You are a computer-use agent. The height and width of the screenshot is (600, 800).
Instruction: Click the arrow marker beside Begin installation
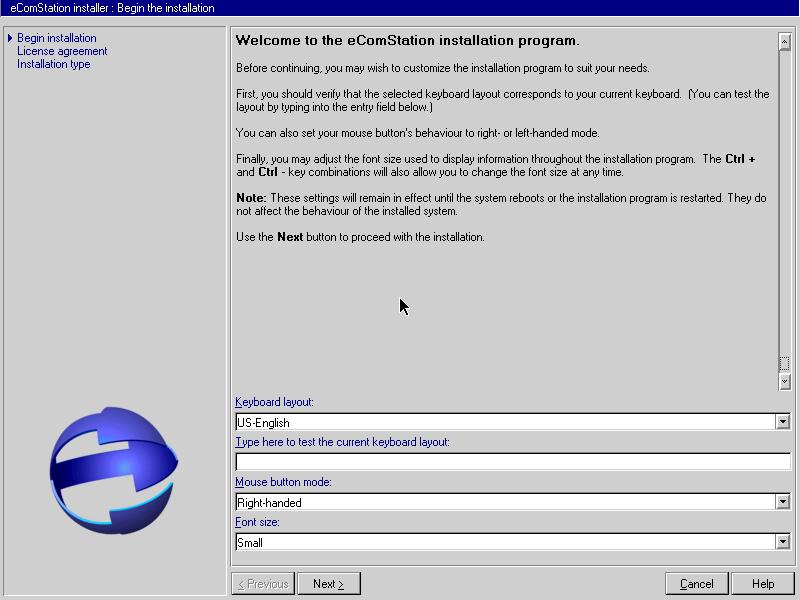(x=10, y=38)
